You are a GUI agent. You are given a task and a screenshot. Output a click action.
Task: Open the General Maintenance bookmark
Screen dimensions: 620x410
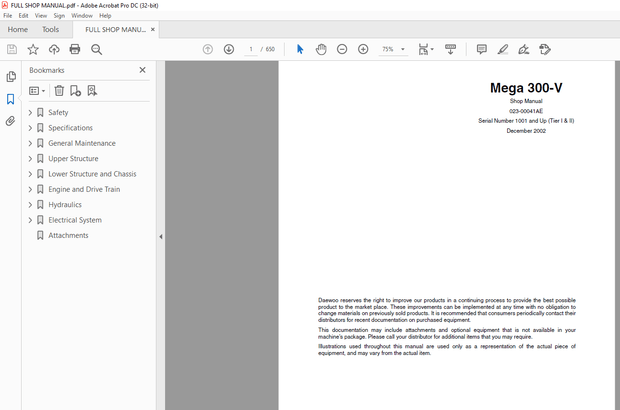pos(82,144)
